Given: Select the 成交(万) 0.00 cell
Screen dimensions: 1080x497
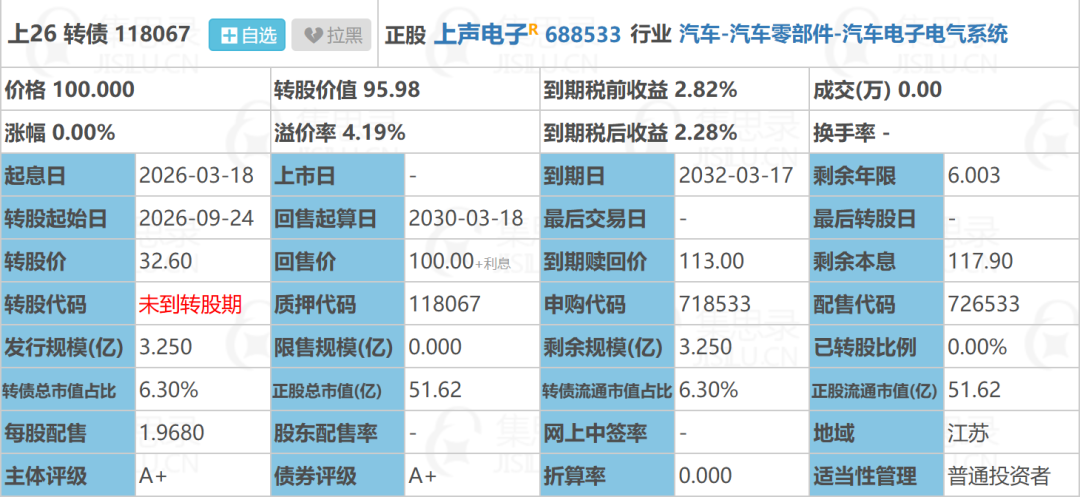Looking at the screenshot, I should coord(945,89).
